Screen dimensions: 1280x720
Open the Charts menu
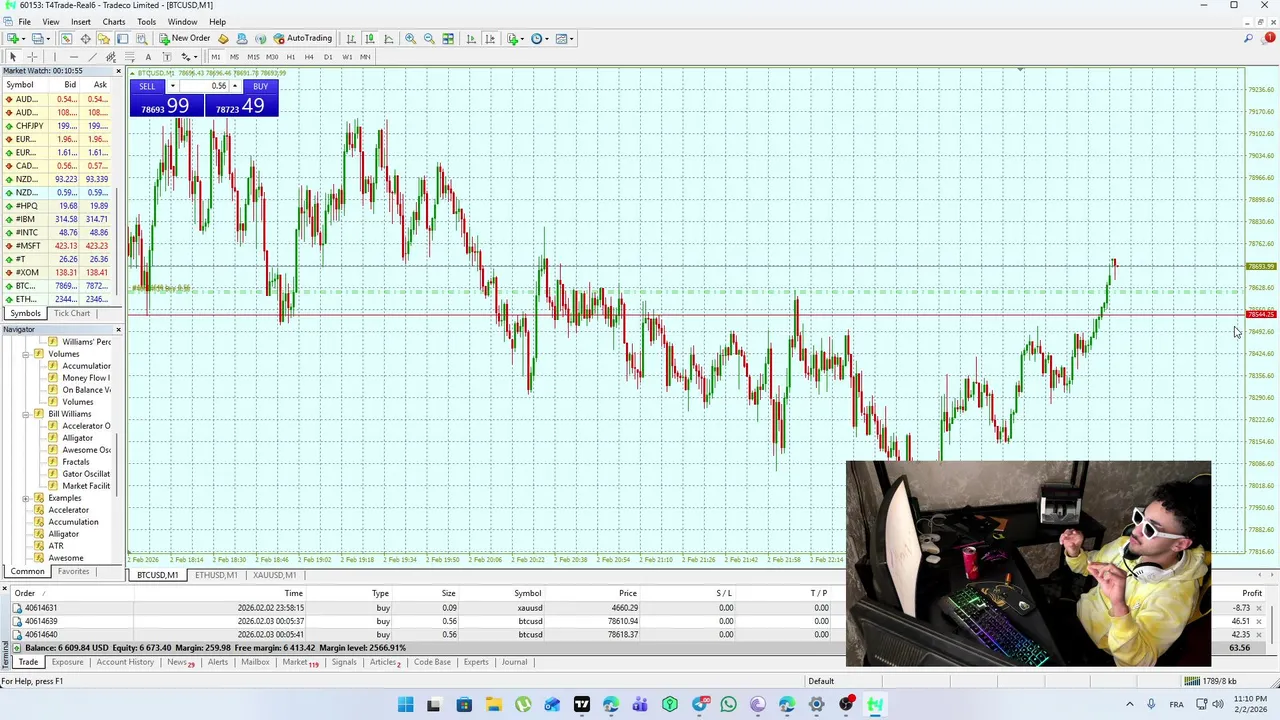coord(113,22)
